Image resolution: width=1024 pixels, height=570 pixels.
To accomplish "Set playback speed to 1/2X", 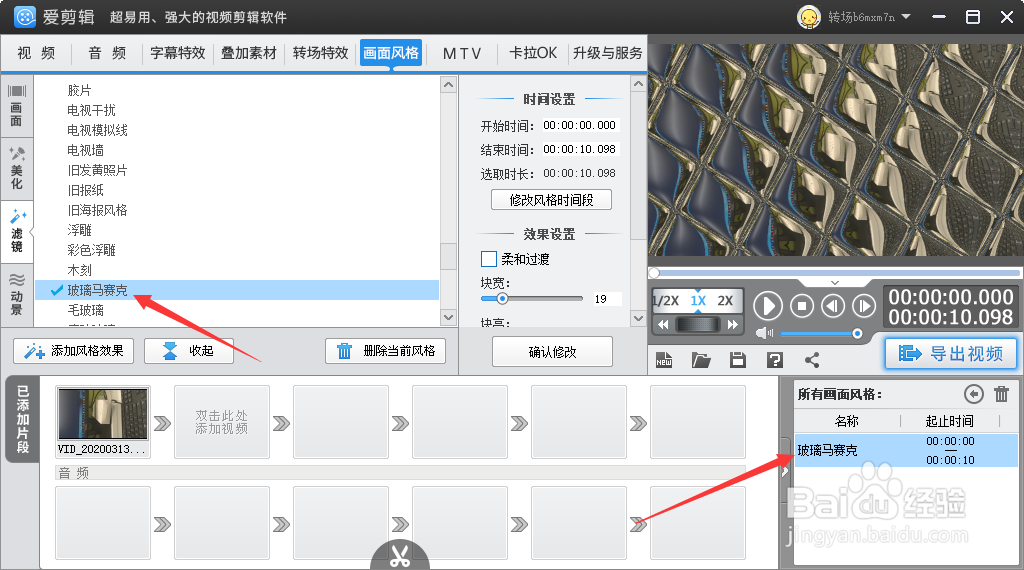I will tap(666, 300).
